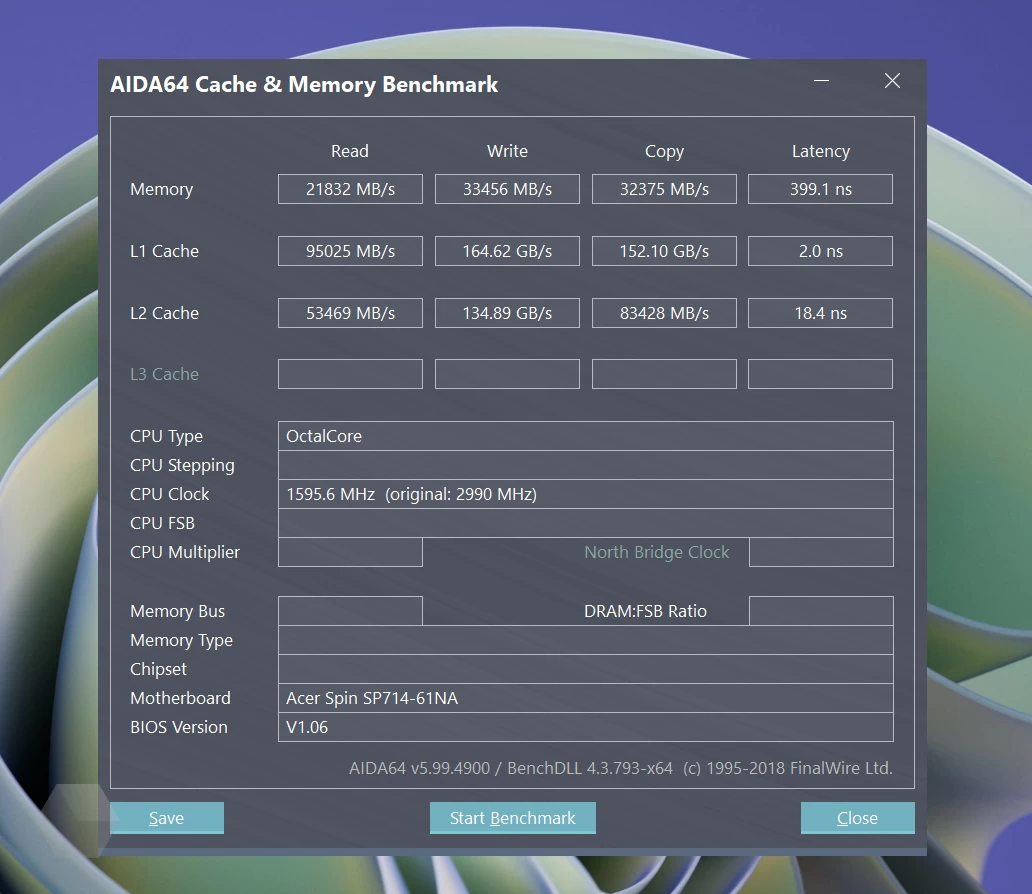This screenshot has height=894, width=1032.
Task: Click the Memory Latency 399.1 ns field
Action: [820, 189]
